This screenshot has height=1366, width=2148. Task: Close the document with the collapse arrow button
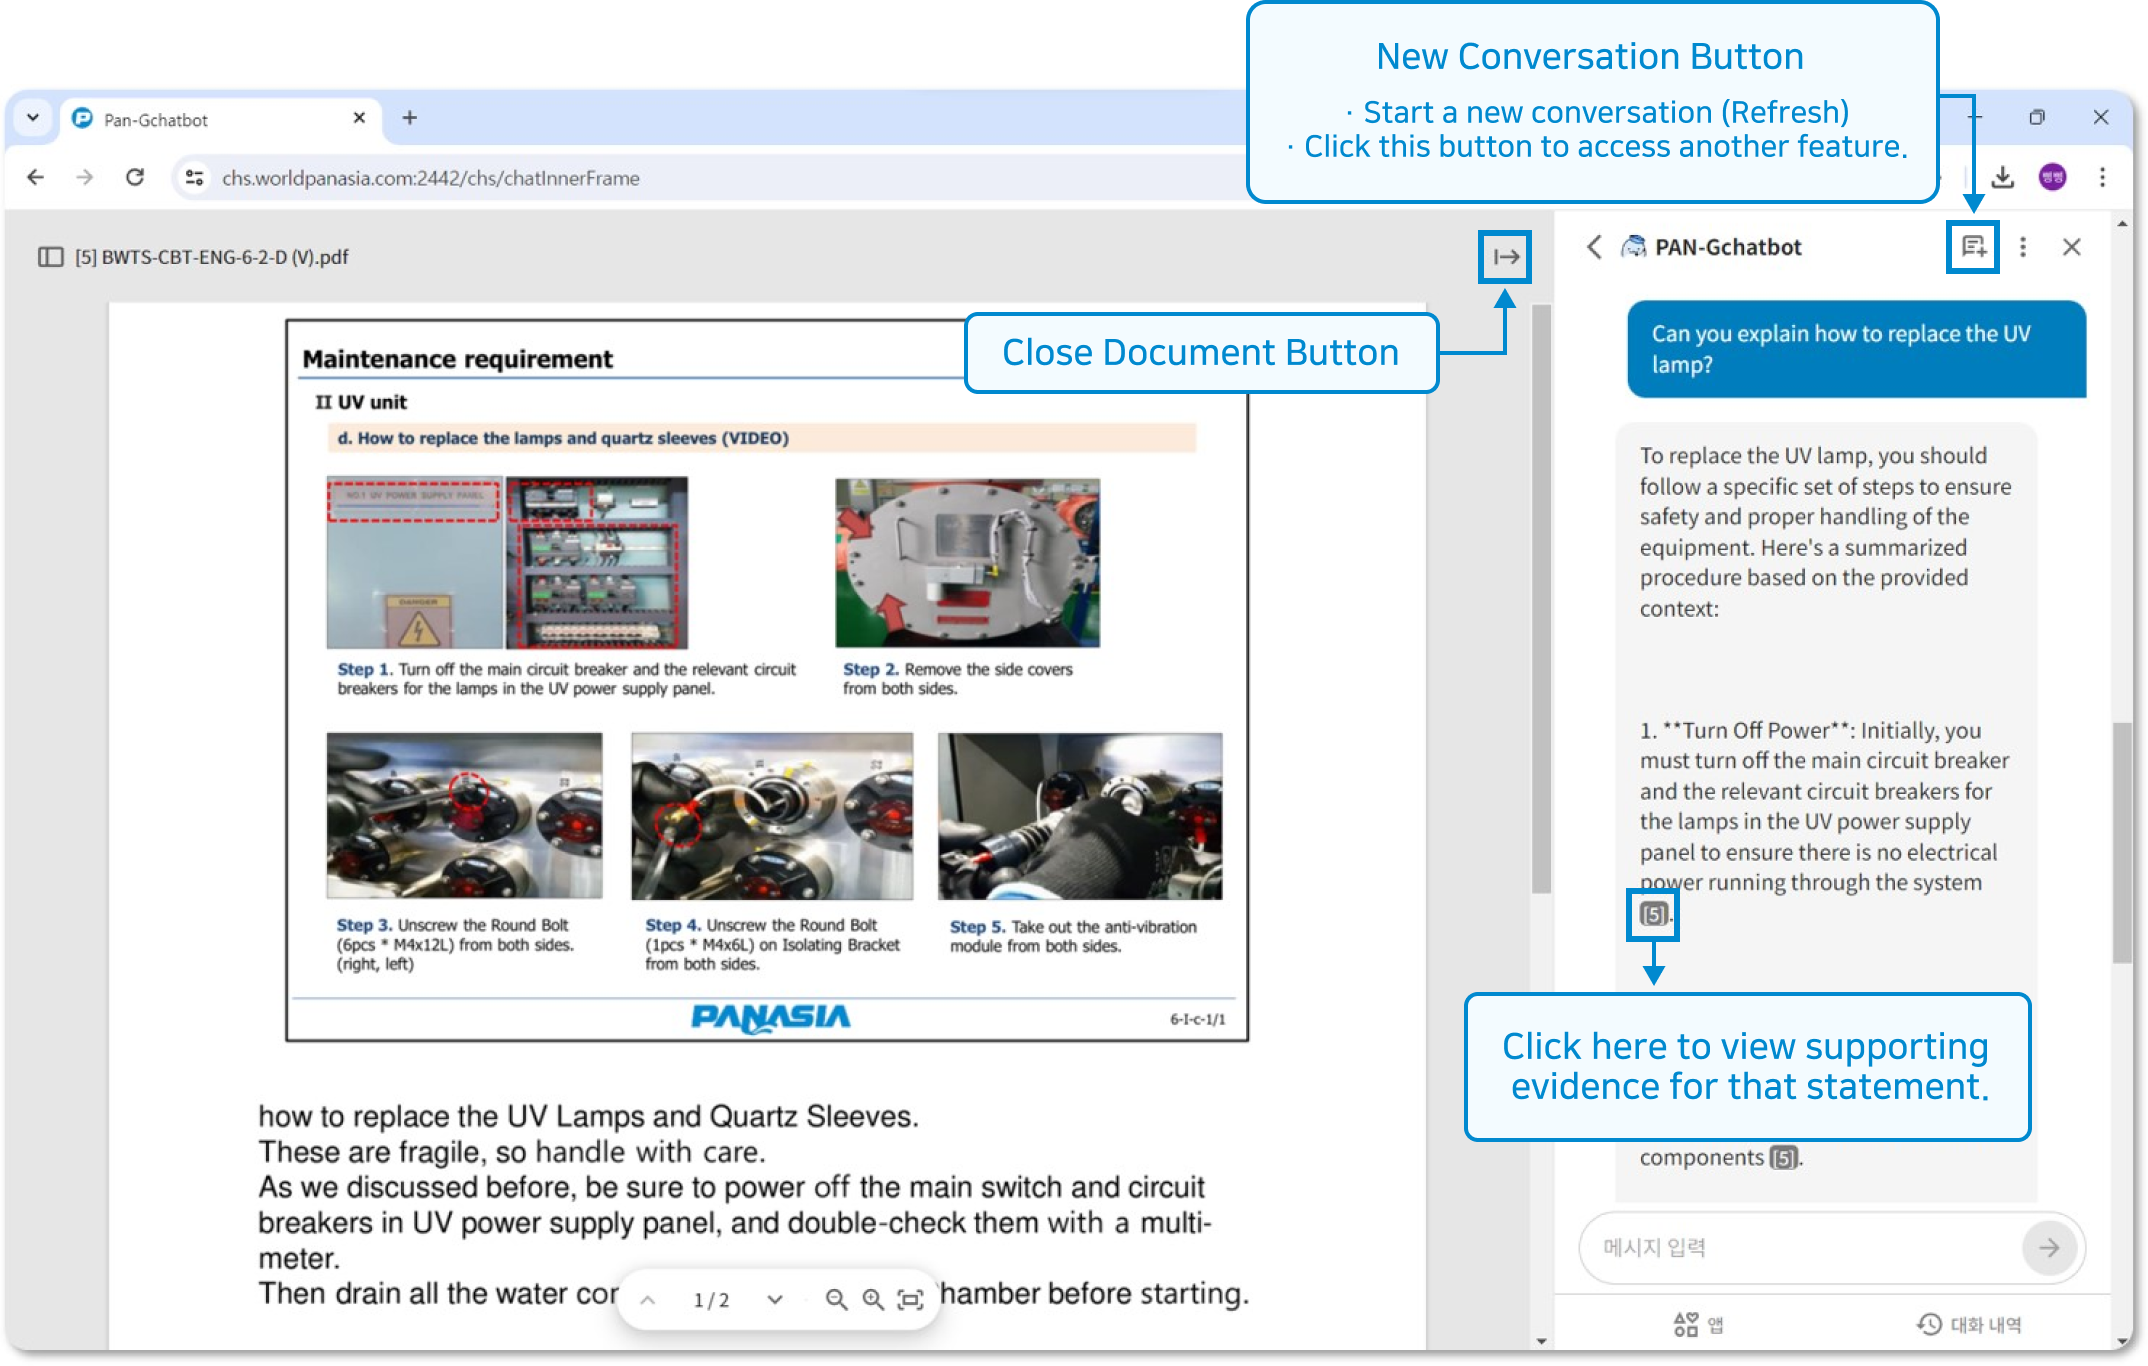[1506, 257]
